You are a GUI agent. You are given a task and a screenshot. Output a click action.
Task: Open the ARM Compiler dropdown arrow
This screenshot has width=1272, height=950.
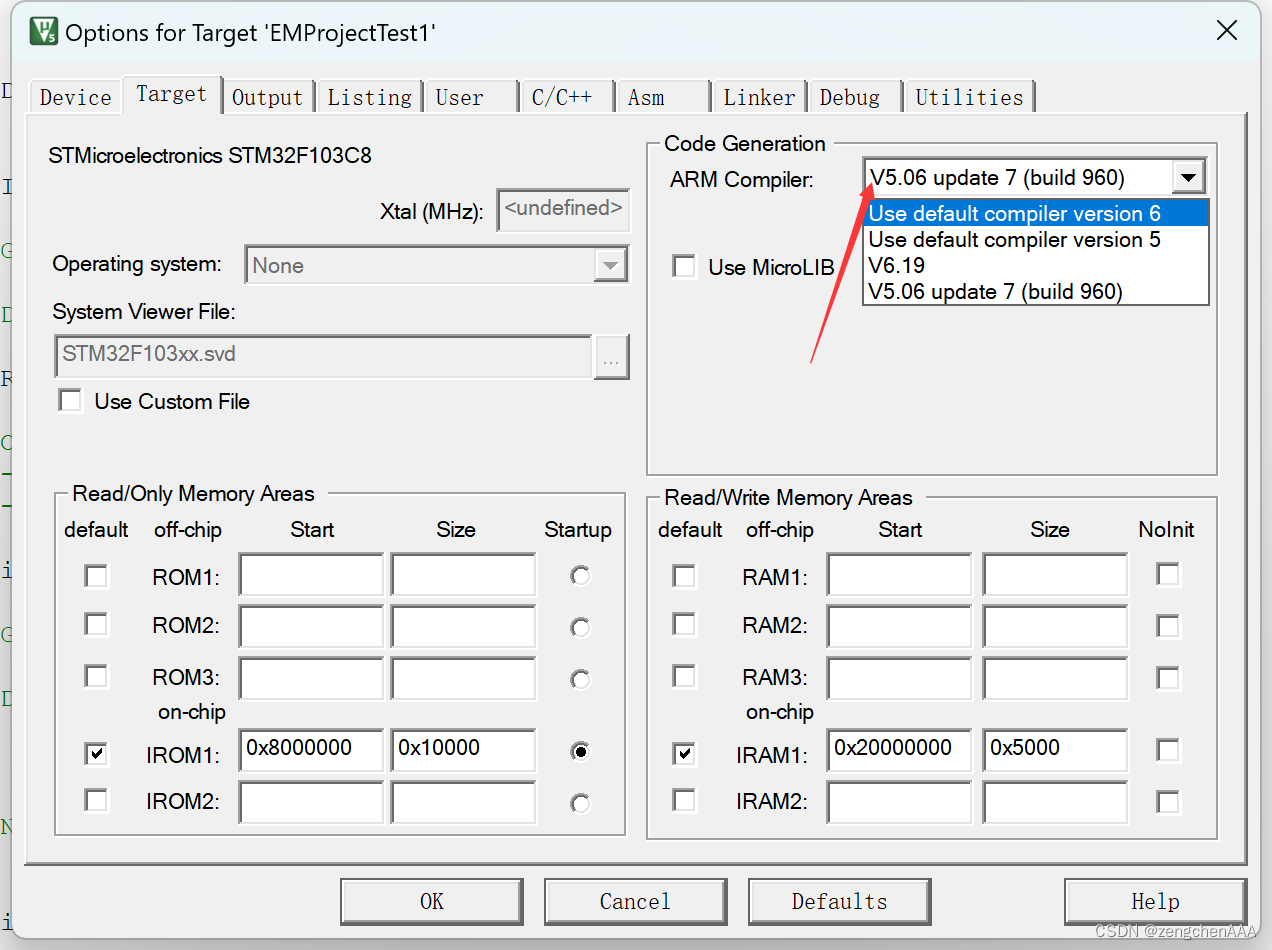[1188, 177]
